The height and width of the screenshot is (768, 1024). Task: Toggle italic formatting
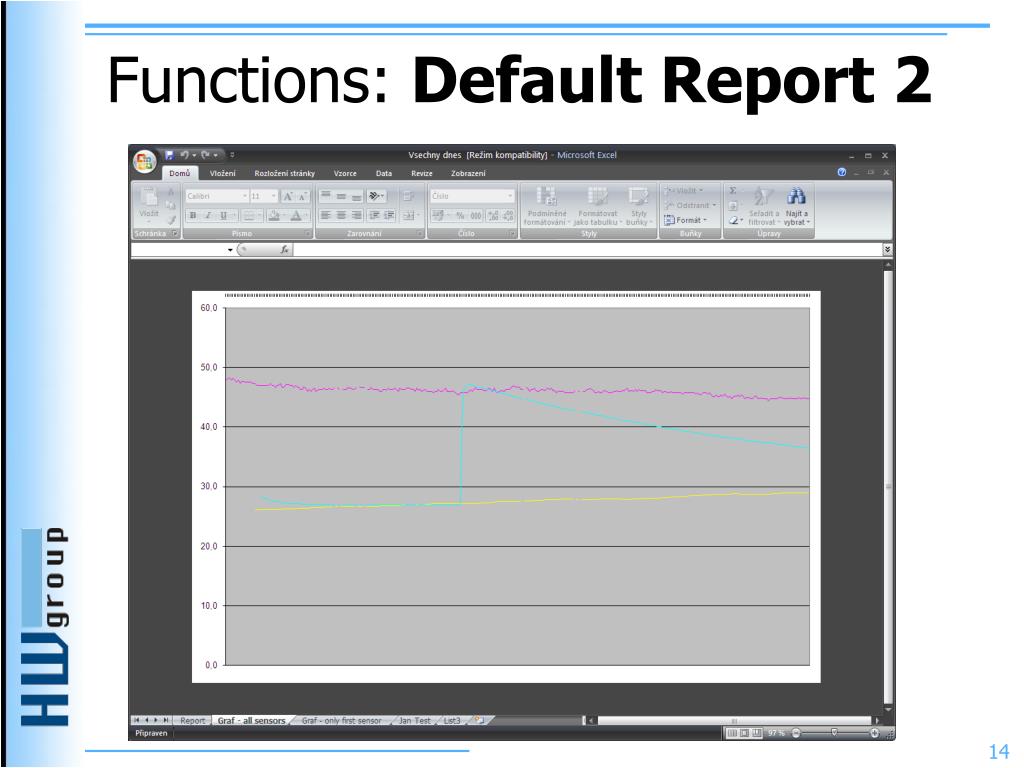click(208, 216)
